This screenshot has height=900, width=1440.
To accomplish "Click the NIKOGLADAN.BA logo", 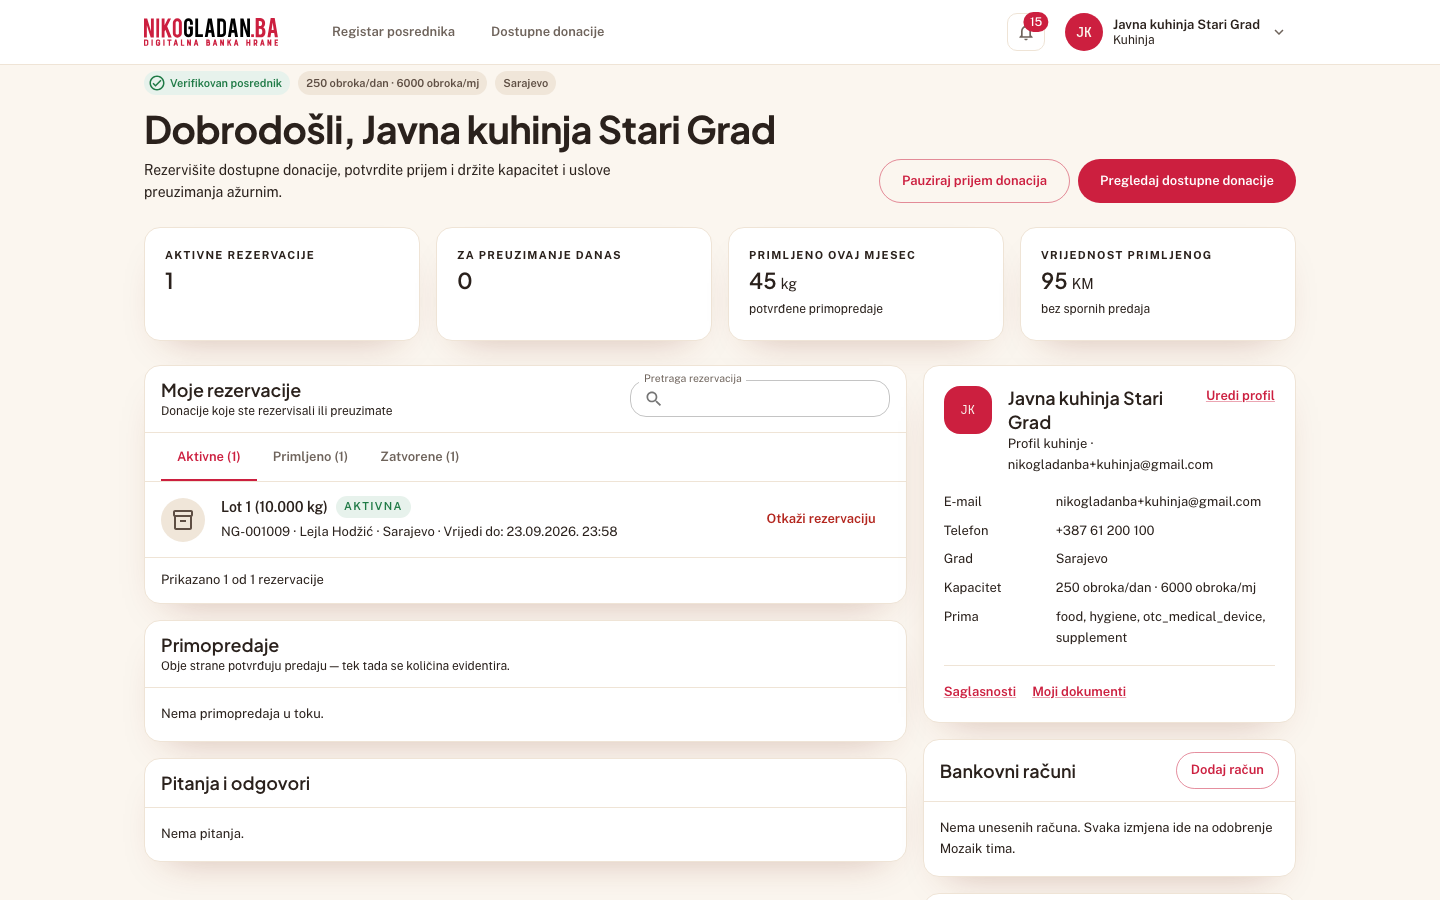I will point(211,32).
